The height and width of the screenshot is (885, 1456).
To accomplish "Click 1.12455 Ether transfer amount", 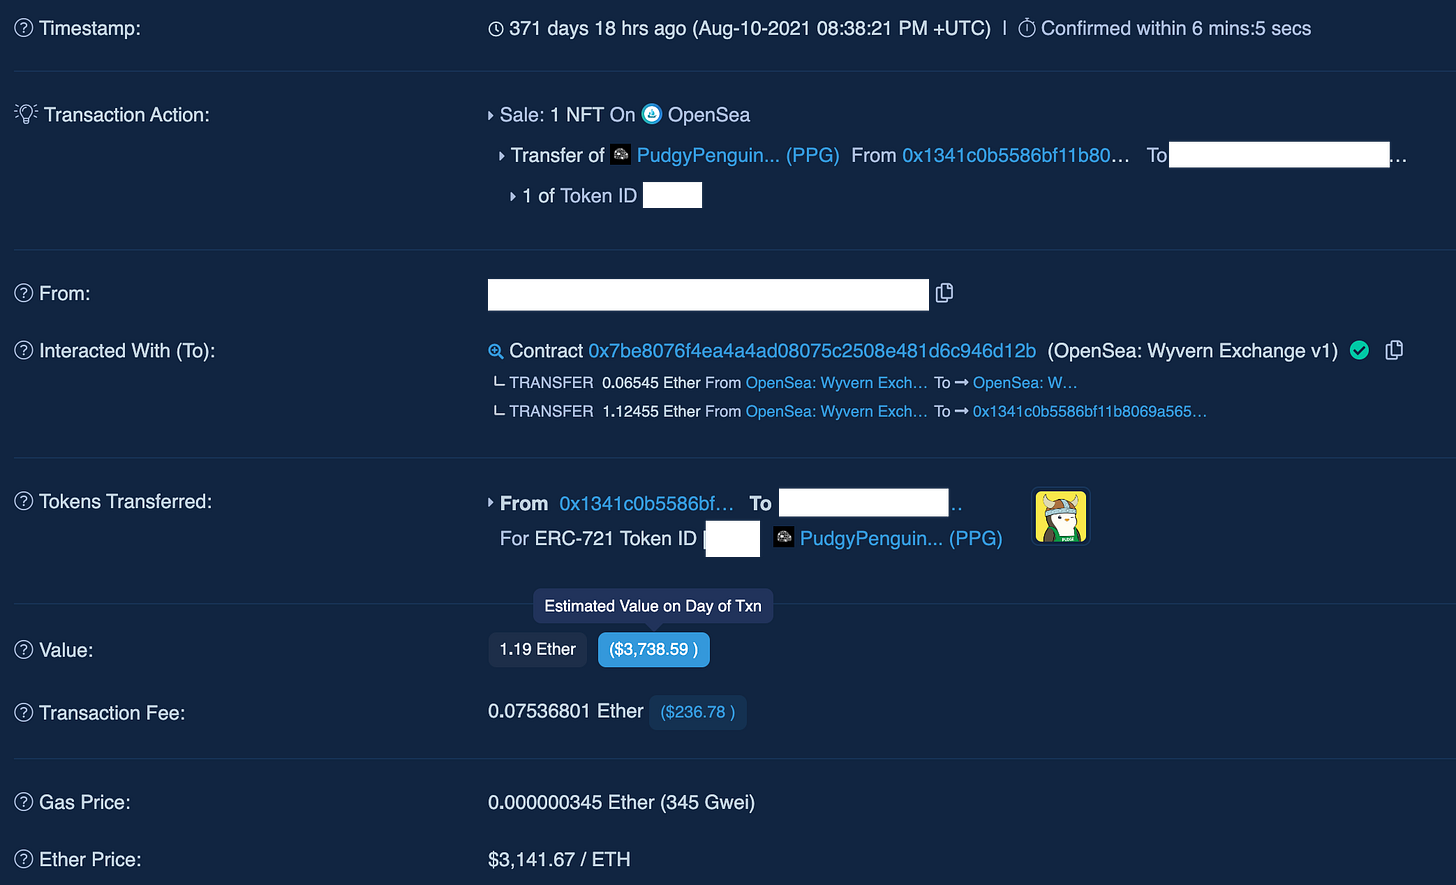I will (x=651, y=411).
